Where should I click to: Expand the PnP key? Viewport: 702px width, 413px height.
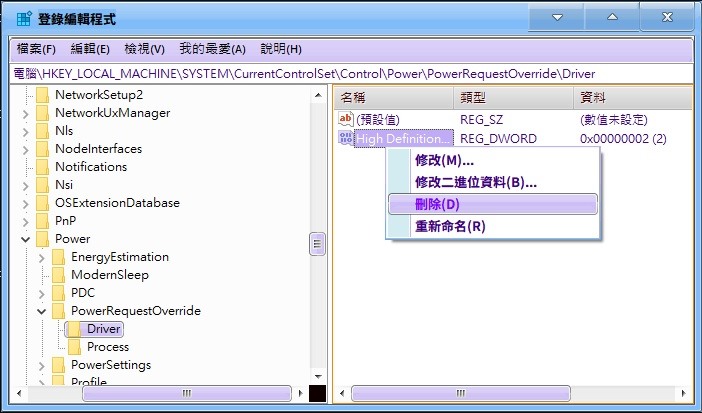[x=26, y=222]
